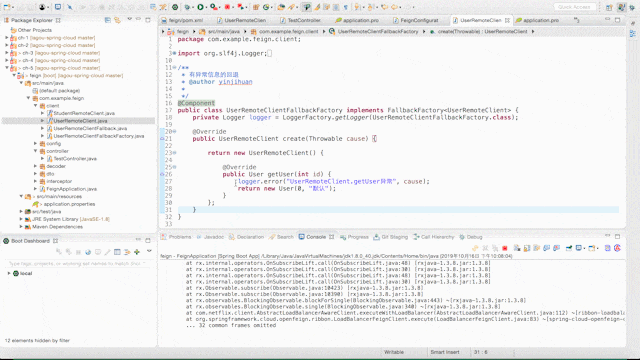The width and height of the screenshot is (640, 360).
Task: Open the Git Staging view tab
Action: pyautogui.click(x=394, y=237)
